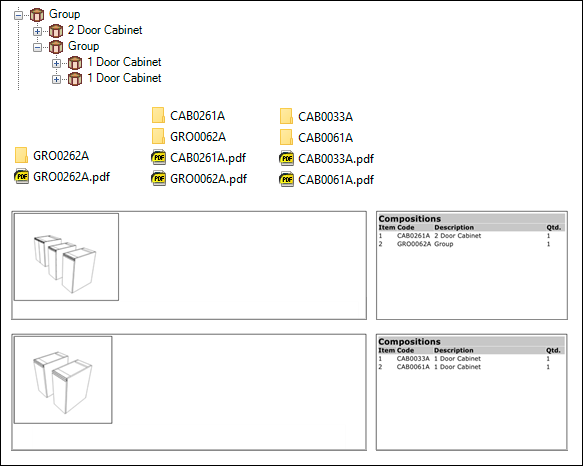Open the CAB0033A.pdf file icon
This screenshot has width=583, height=466.
click(x=286, y=158)
